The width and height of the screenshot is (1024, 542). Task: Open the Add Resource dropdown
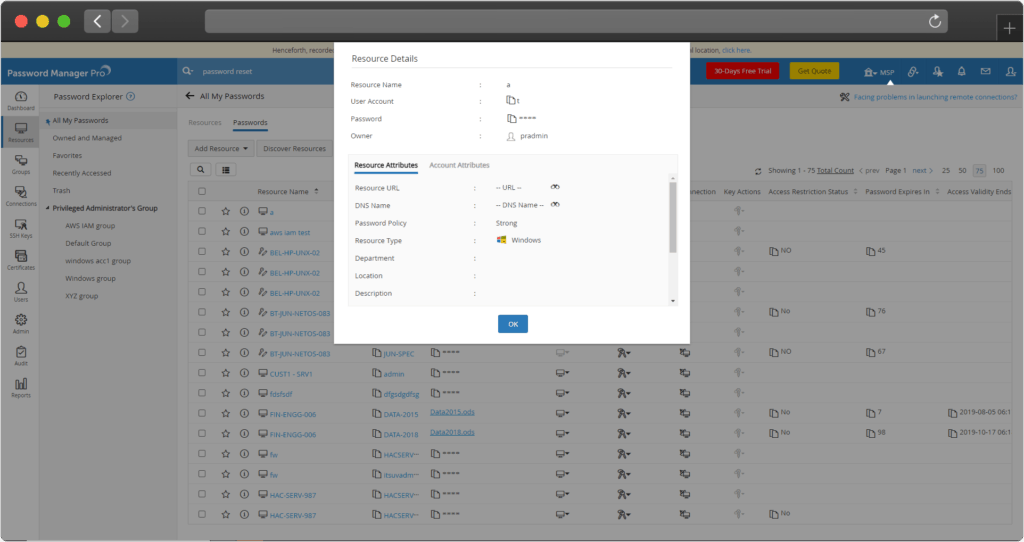pos(221,148)
